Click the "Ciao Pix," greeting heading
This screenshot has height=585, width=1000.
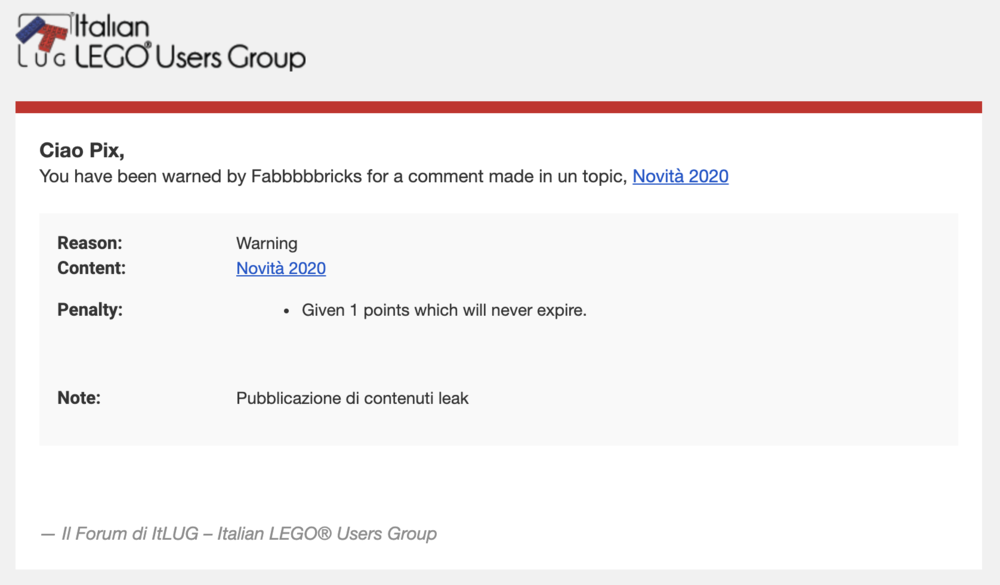click(x=82, y=151)
